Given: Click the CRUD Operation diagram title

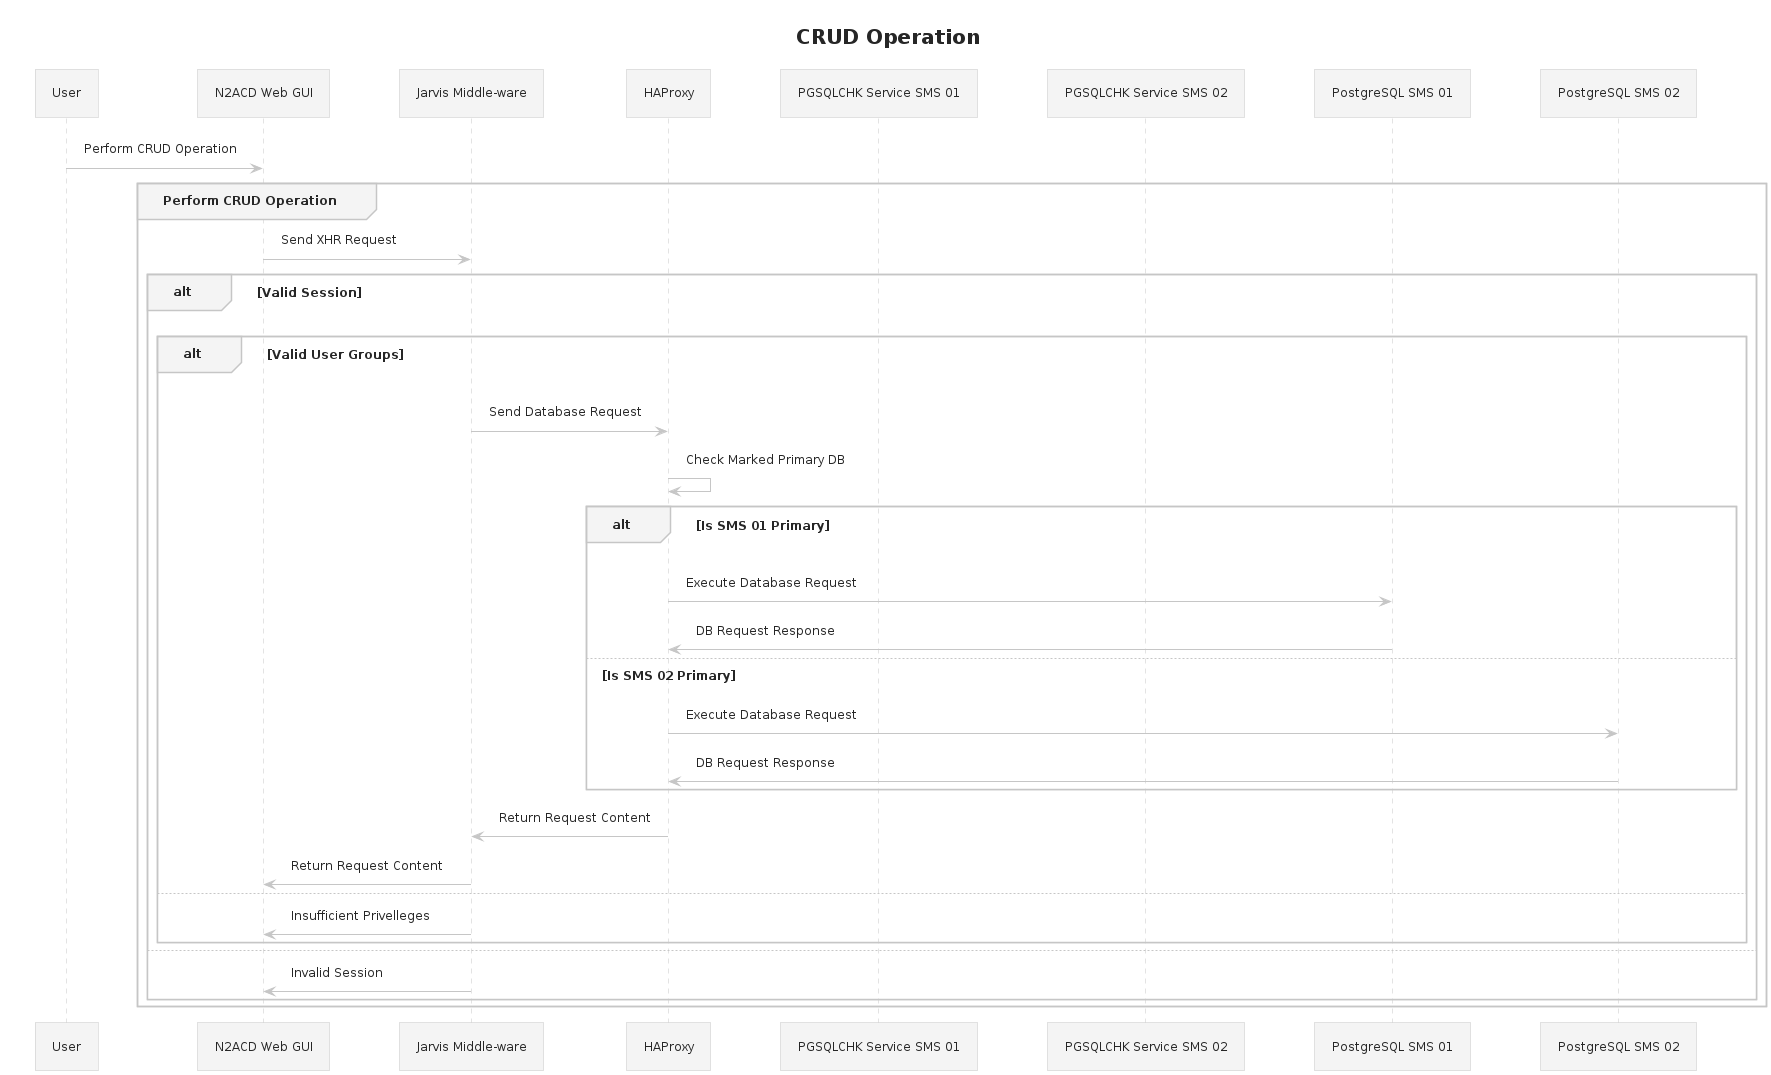Looking at the screenshot, I should point(887,37).
